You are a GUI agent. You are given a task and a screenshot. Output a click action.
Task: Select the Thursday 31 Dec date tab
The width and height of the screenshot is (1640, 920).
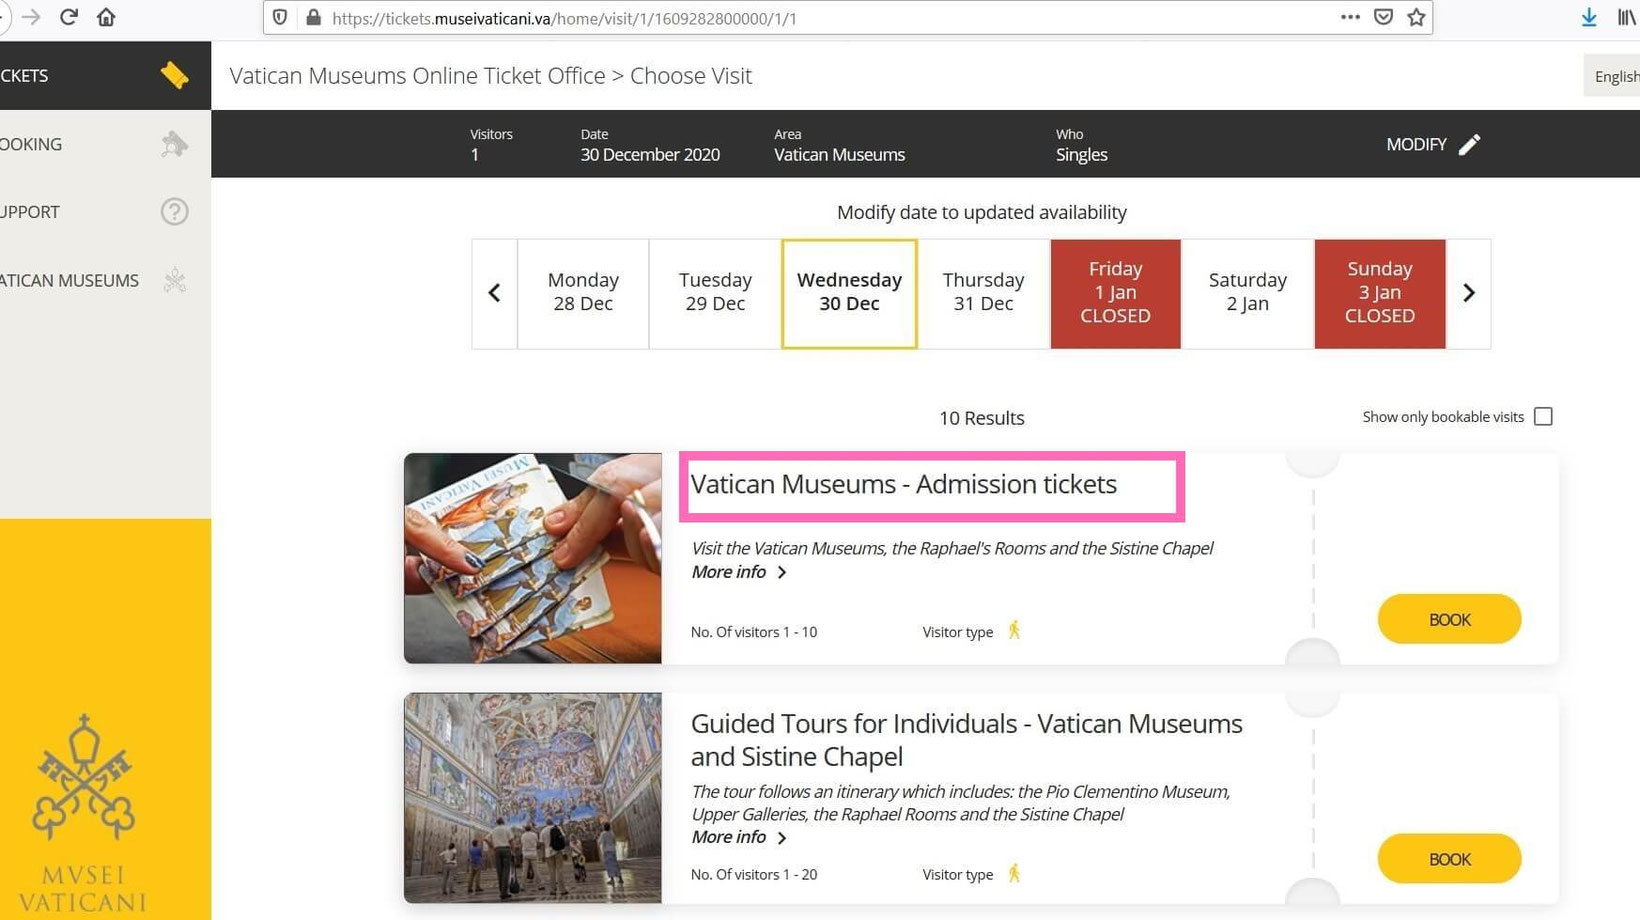(983, 293)
